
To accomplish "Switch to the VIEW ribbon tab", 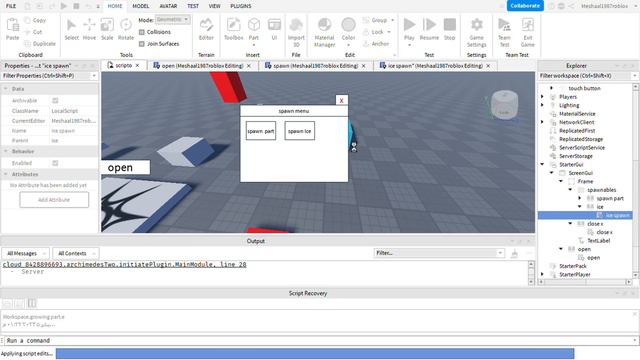I will (x=214, y=6).
